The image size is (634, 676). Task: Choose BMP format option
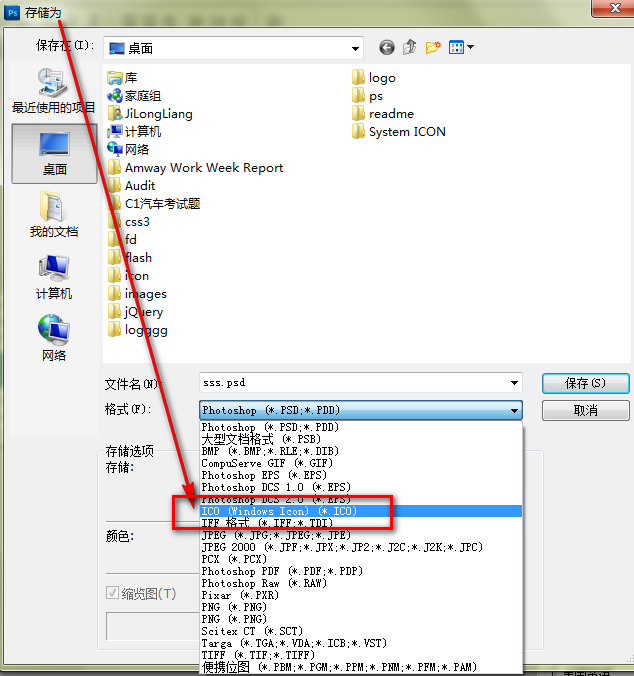coord(361,451)
